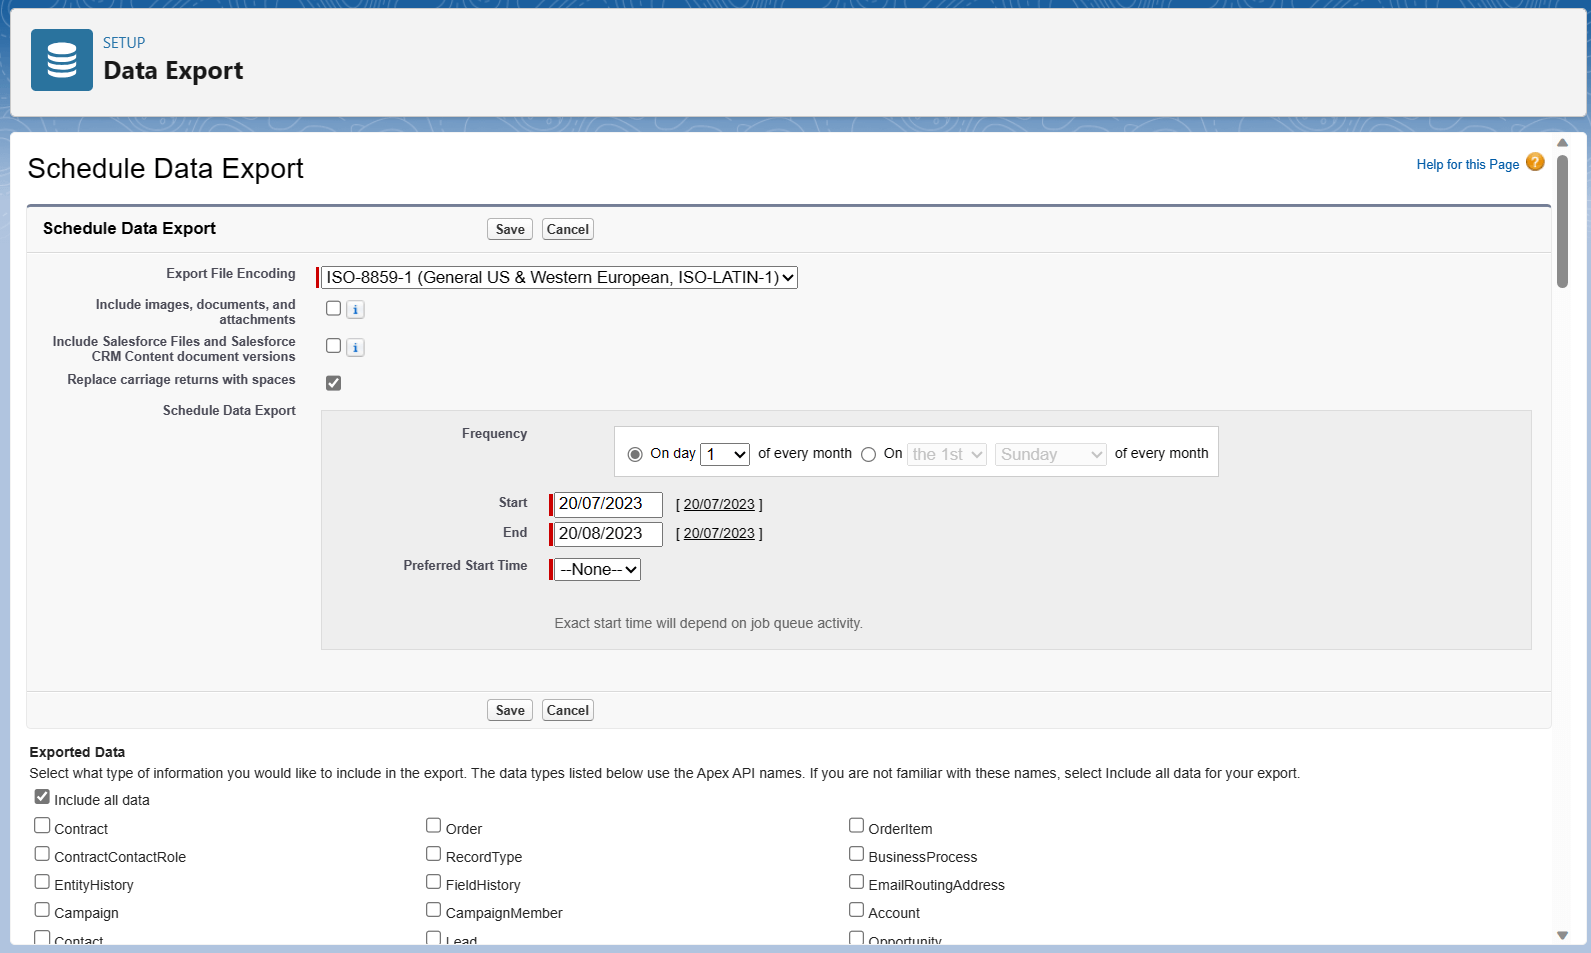The height and width of the screenshot is (953, 1591).
Task: Click the top Save button
Action: [510, 229]
